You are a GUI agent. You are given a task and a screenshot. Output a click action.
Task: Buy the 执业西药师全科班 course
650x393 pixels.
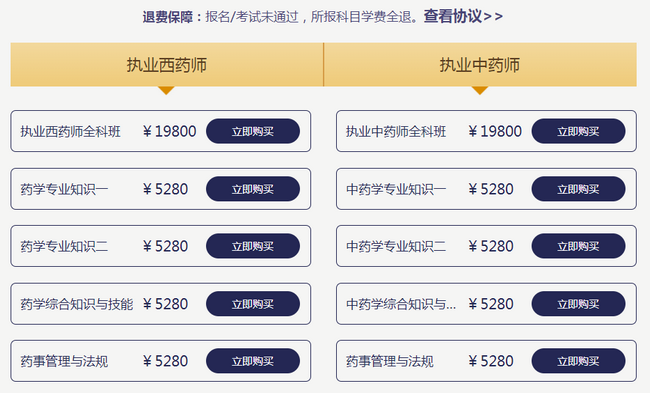(x=253, y=131)
